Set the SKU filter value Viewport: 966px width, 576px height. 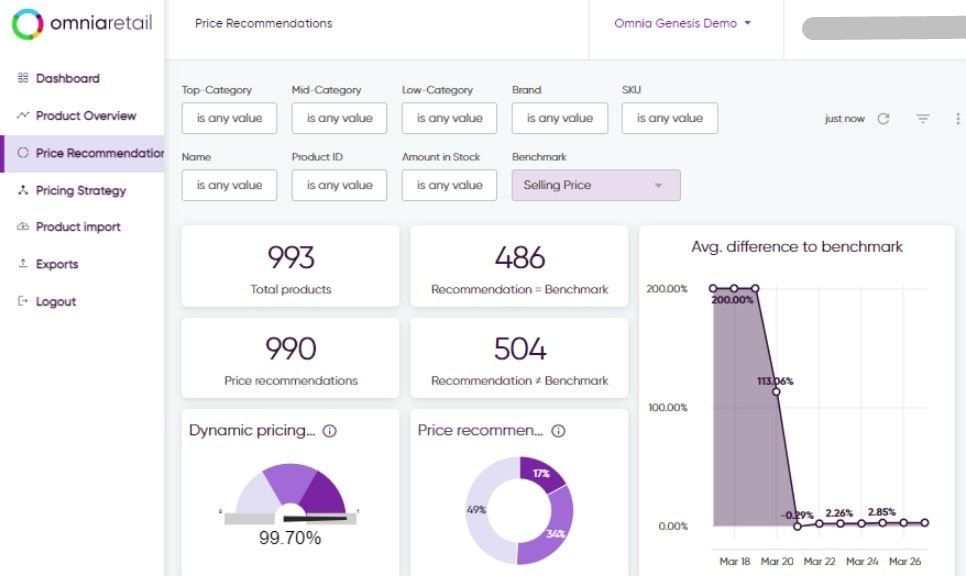[x=670, y=118]
